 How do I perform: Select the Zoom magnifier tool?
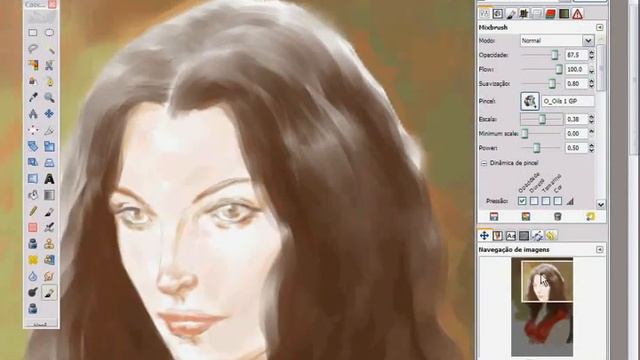49,98
